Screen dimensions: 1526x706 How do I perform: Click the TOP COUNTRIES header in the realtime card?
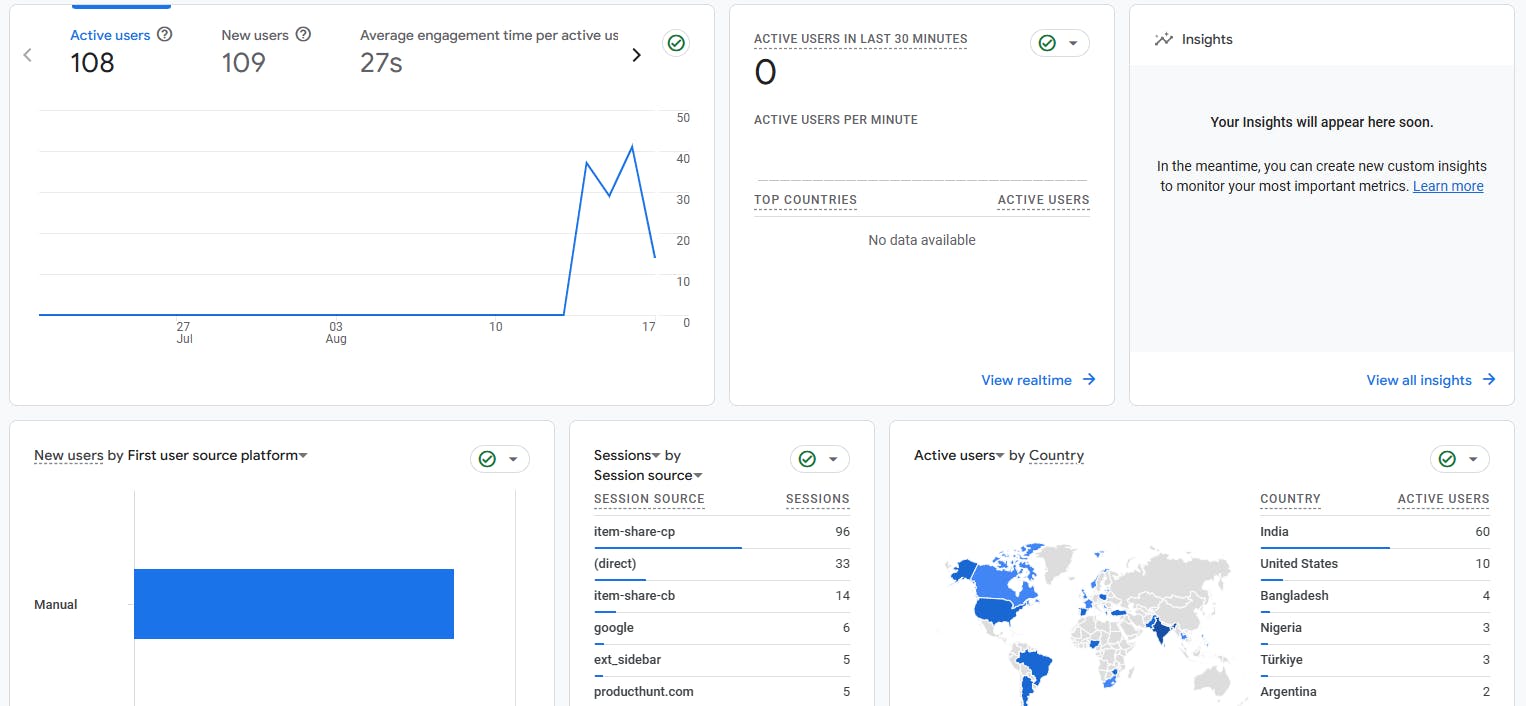coord(805,200)
